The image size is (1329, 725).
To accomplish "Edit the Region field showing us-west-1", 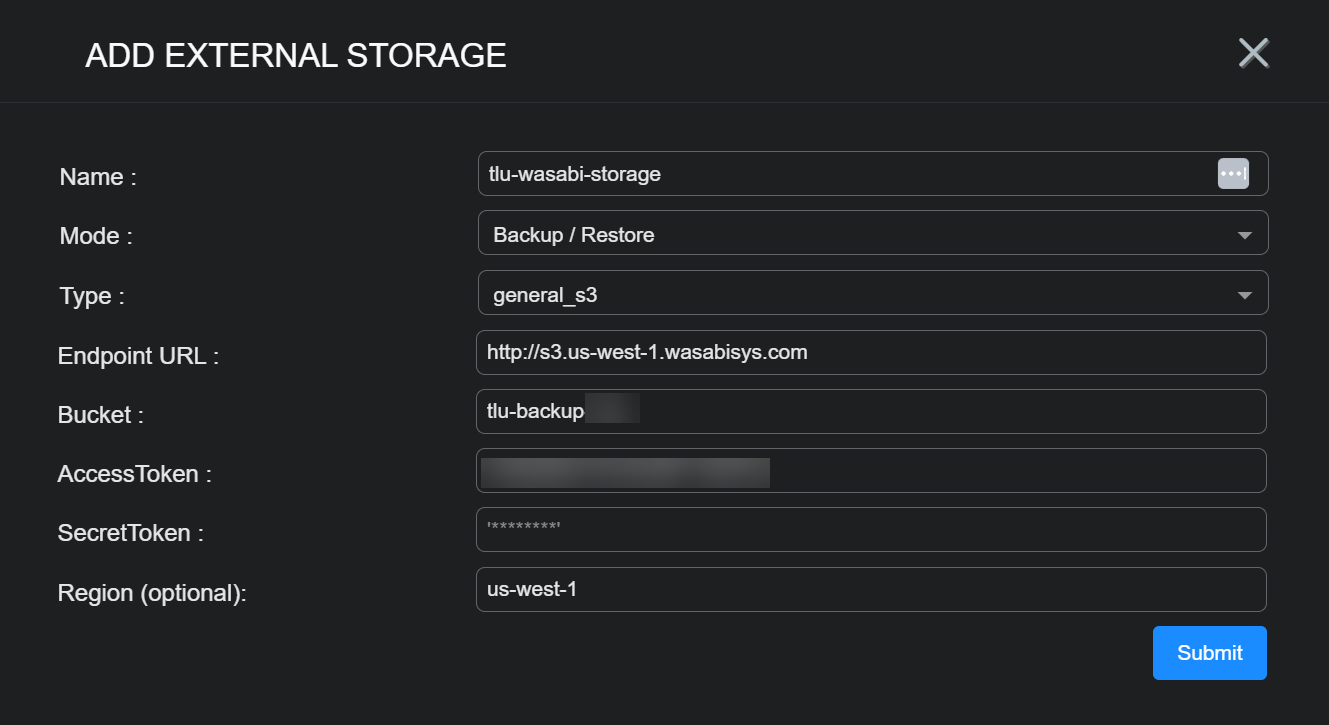I will 870,590.
